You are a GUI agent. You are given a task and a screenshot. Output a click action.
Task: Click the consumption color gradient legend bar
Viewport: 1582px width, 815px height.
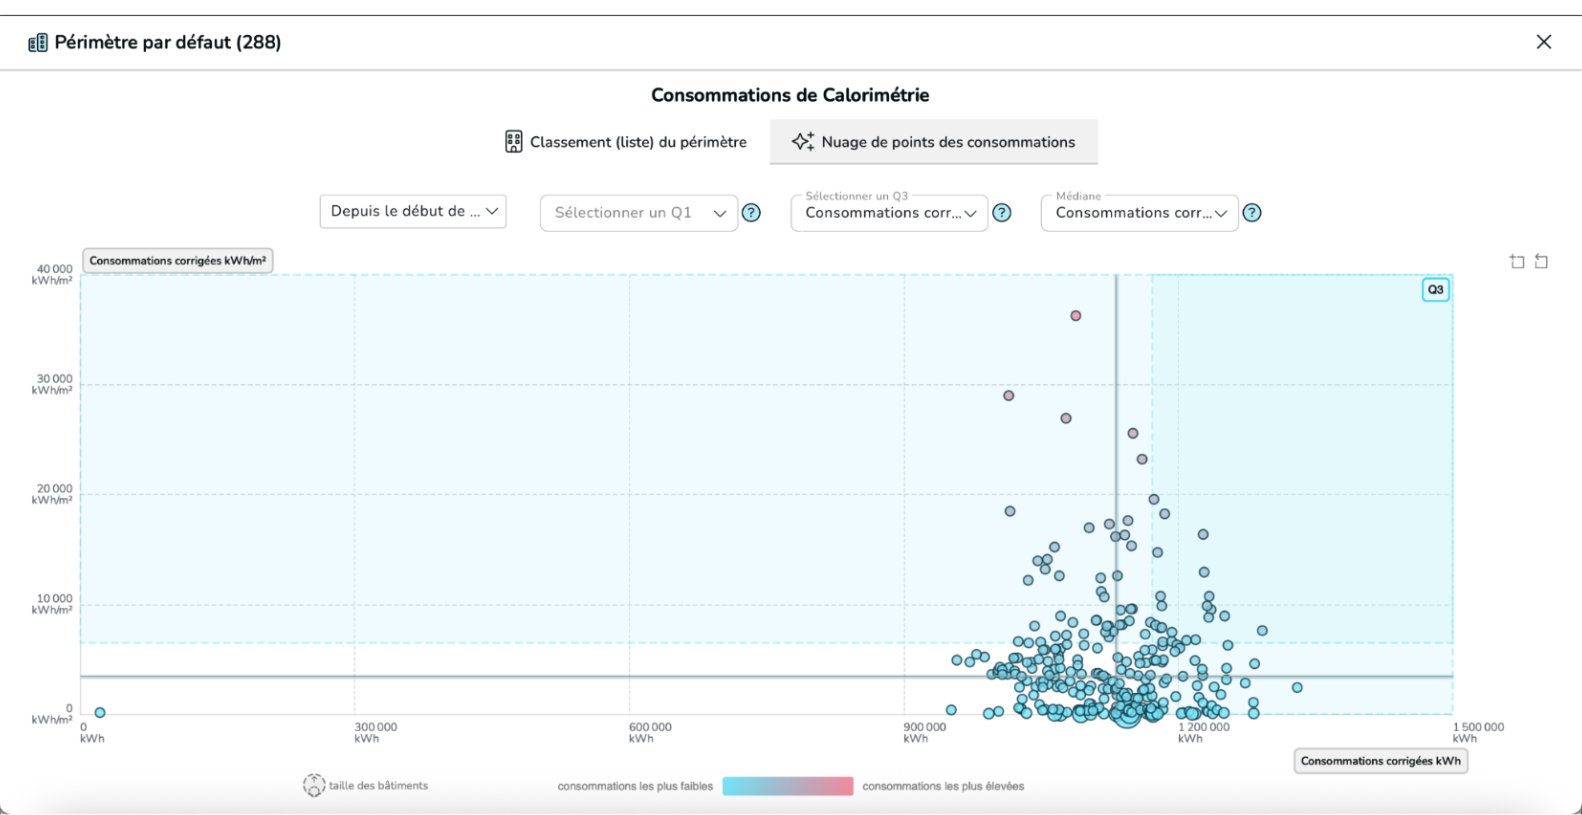788,786
